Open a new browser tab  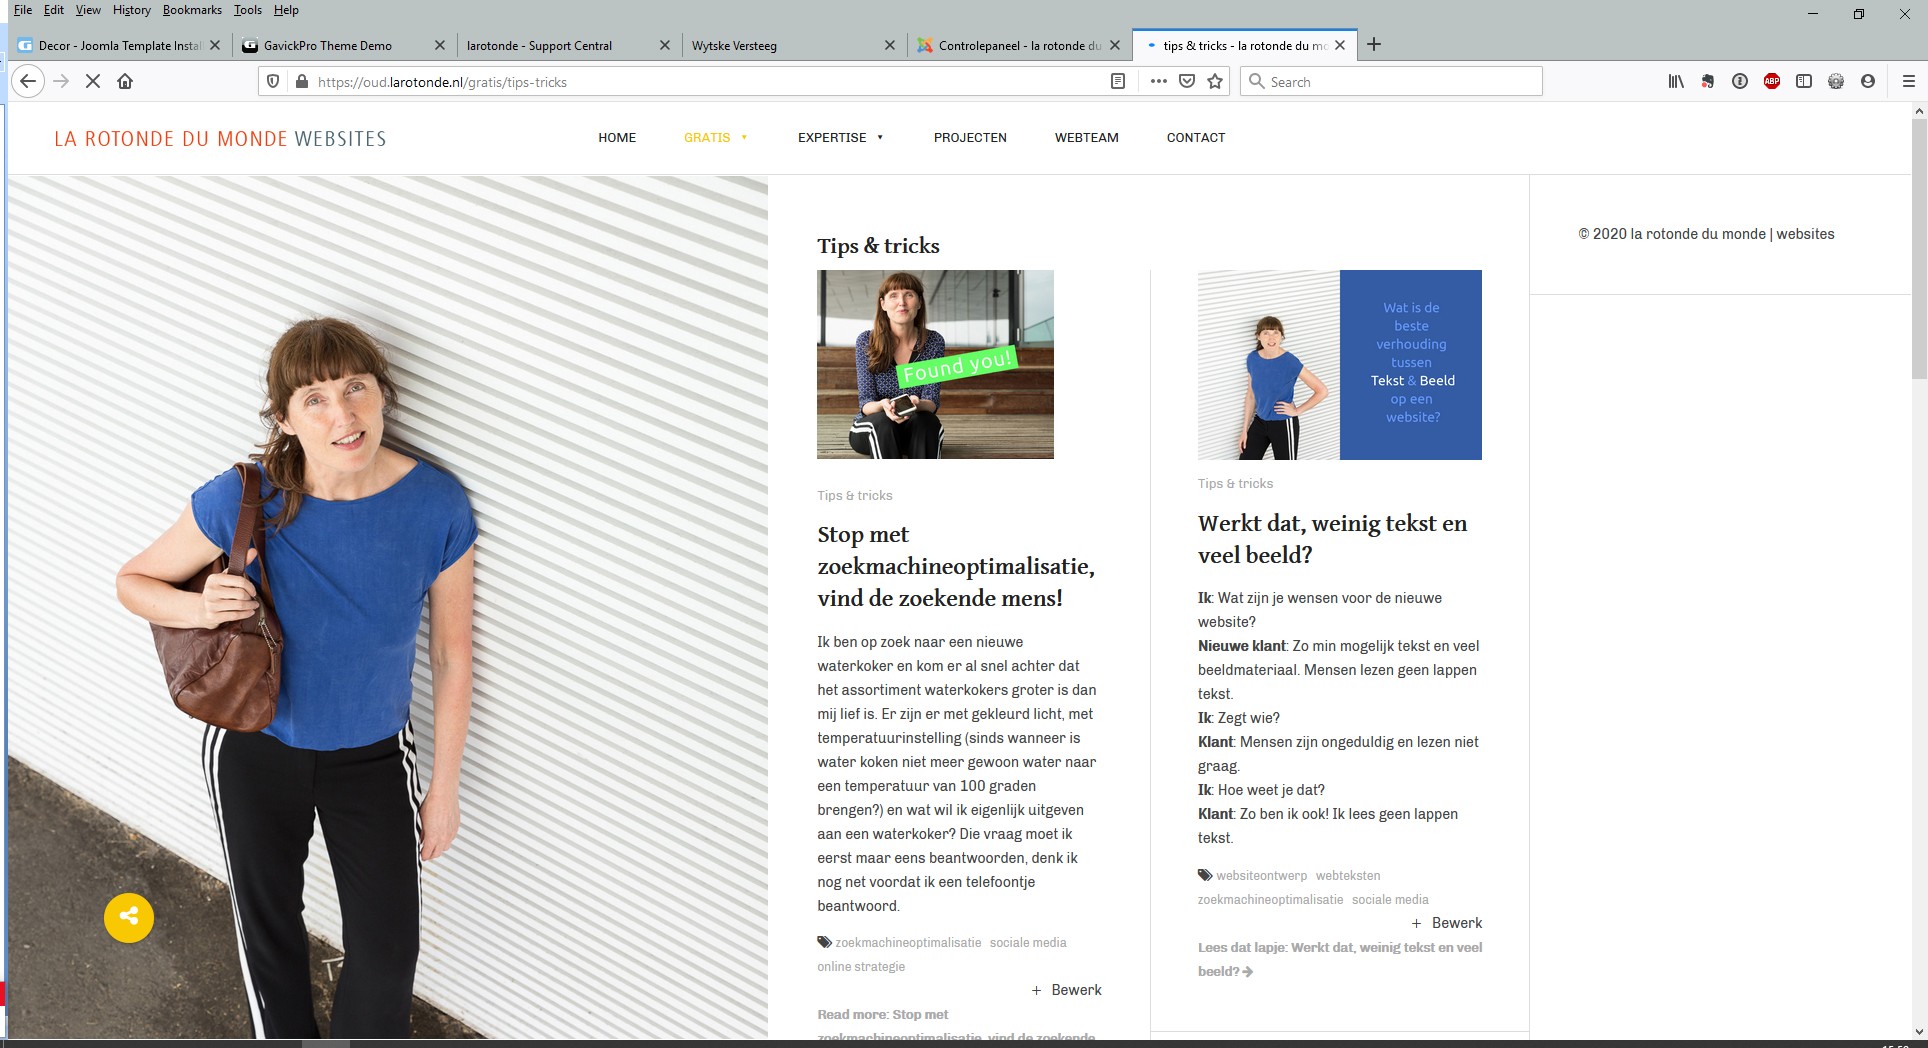click(1374, 45)
